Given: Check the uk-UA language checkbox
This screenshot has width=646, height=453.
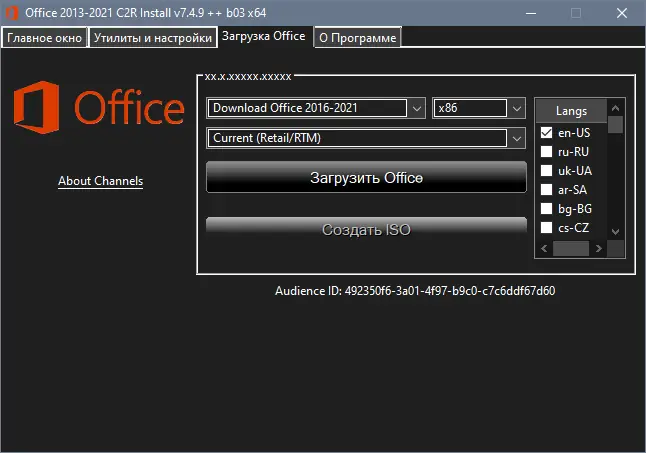Looking at the screenshot, I should click(546, 170).
